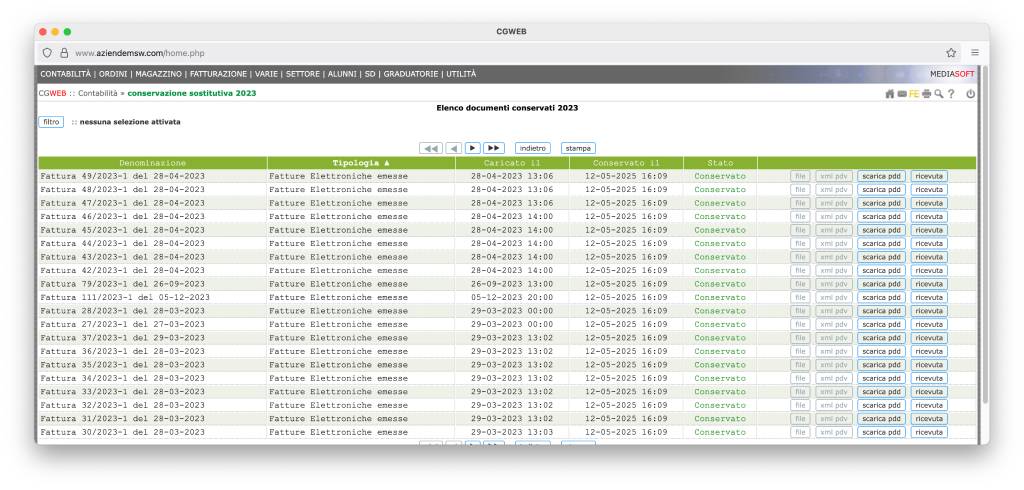1024x490 pixels.
Task: Click the yellow FE icon
Action: [914, 93]
